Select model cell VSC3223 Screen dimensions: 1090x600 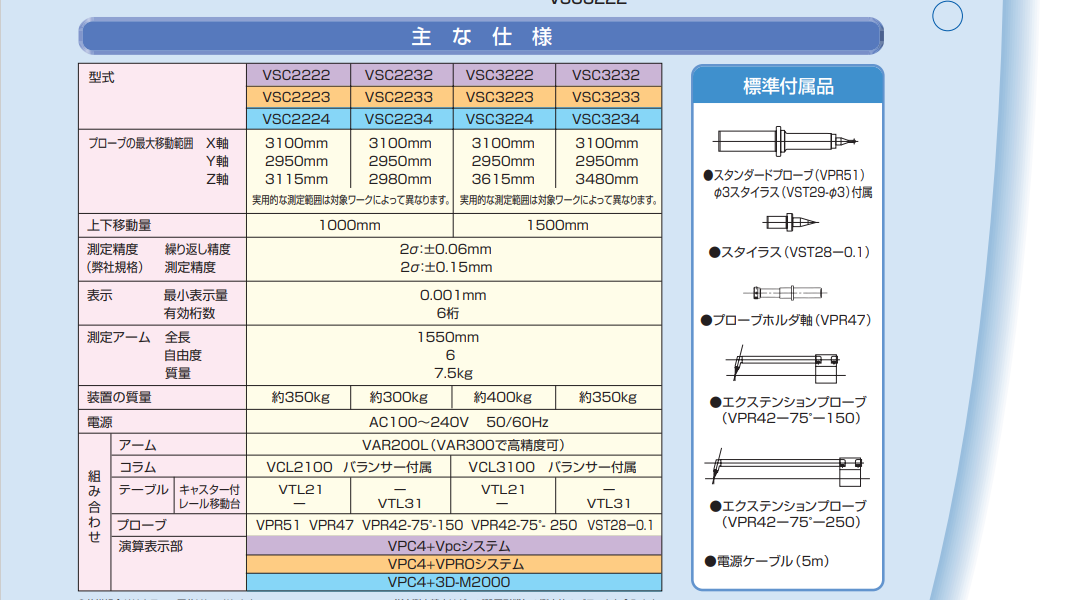[504, 97]
